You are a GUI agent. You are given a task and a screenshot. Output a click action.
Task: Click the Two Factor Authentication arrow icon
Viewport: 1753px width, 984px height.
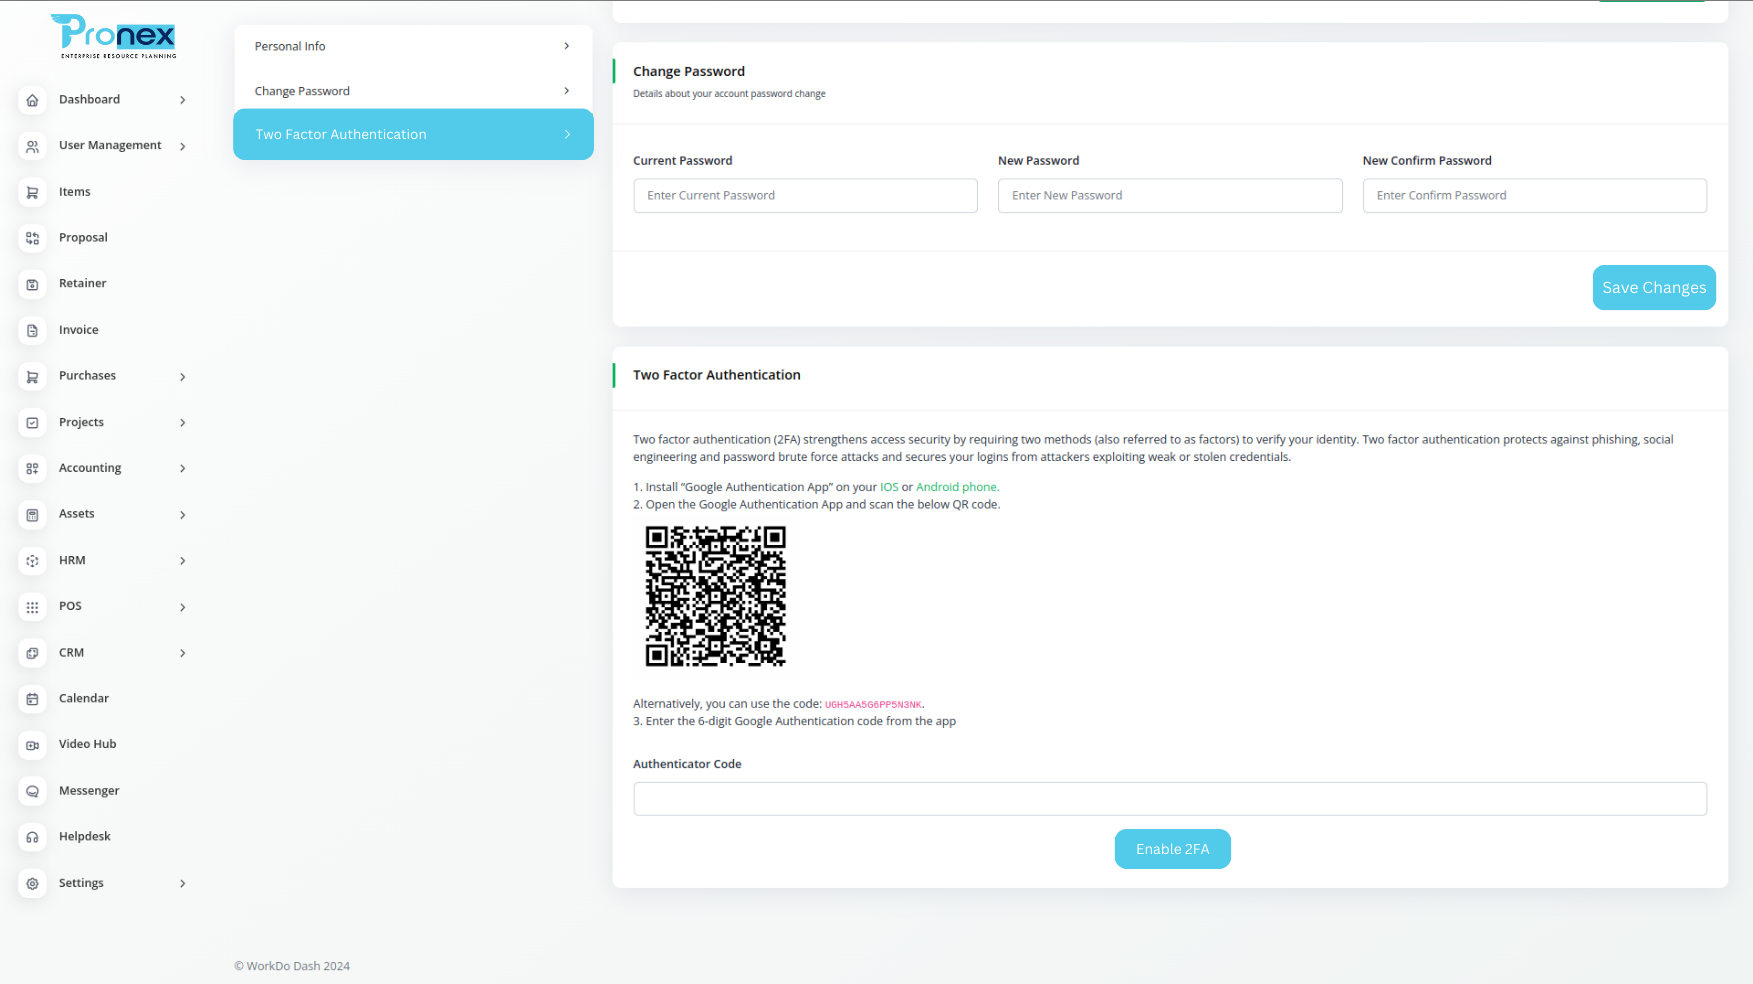pyautogui.click(x=567, y=134)
